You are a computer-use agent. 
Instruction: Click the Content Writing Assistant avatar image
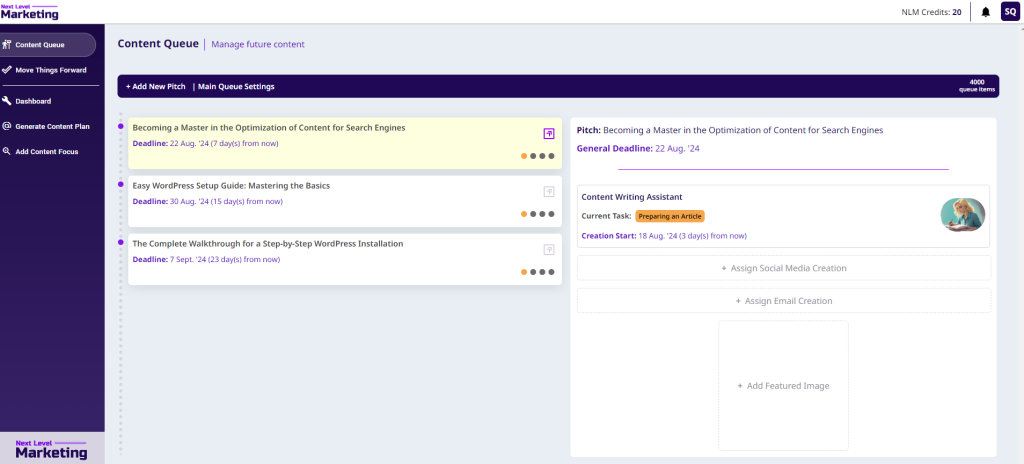coord(962,215)
